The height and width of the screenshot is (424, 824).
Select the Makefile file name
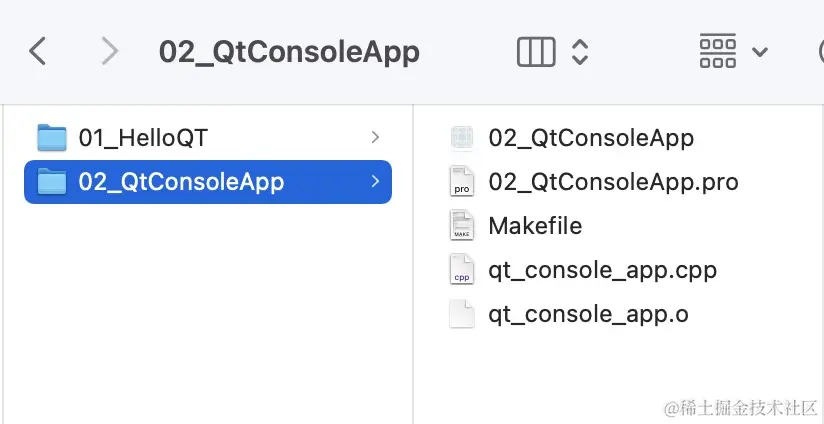535,226
